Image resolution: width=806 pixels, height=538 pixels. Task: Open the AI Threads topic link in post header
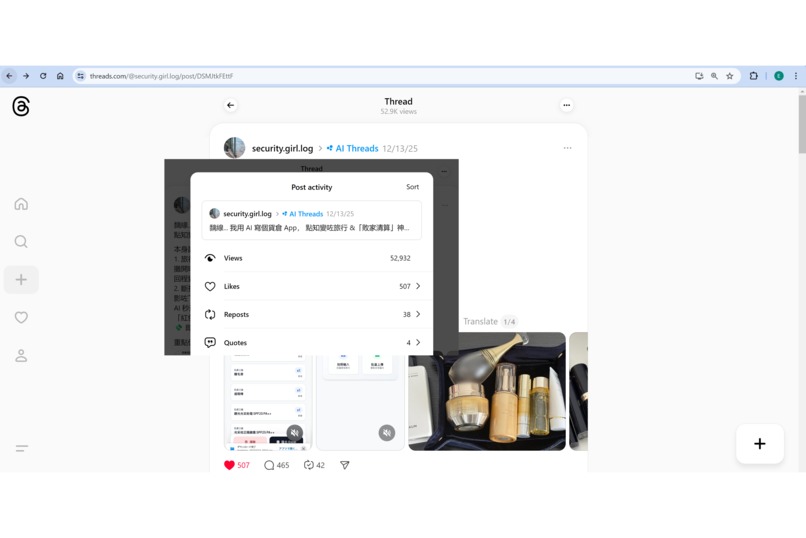pos(353,148)
